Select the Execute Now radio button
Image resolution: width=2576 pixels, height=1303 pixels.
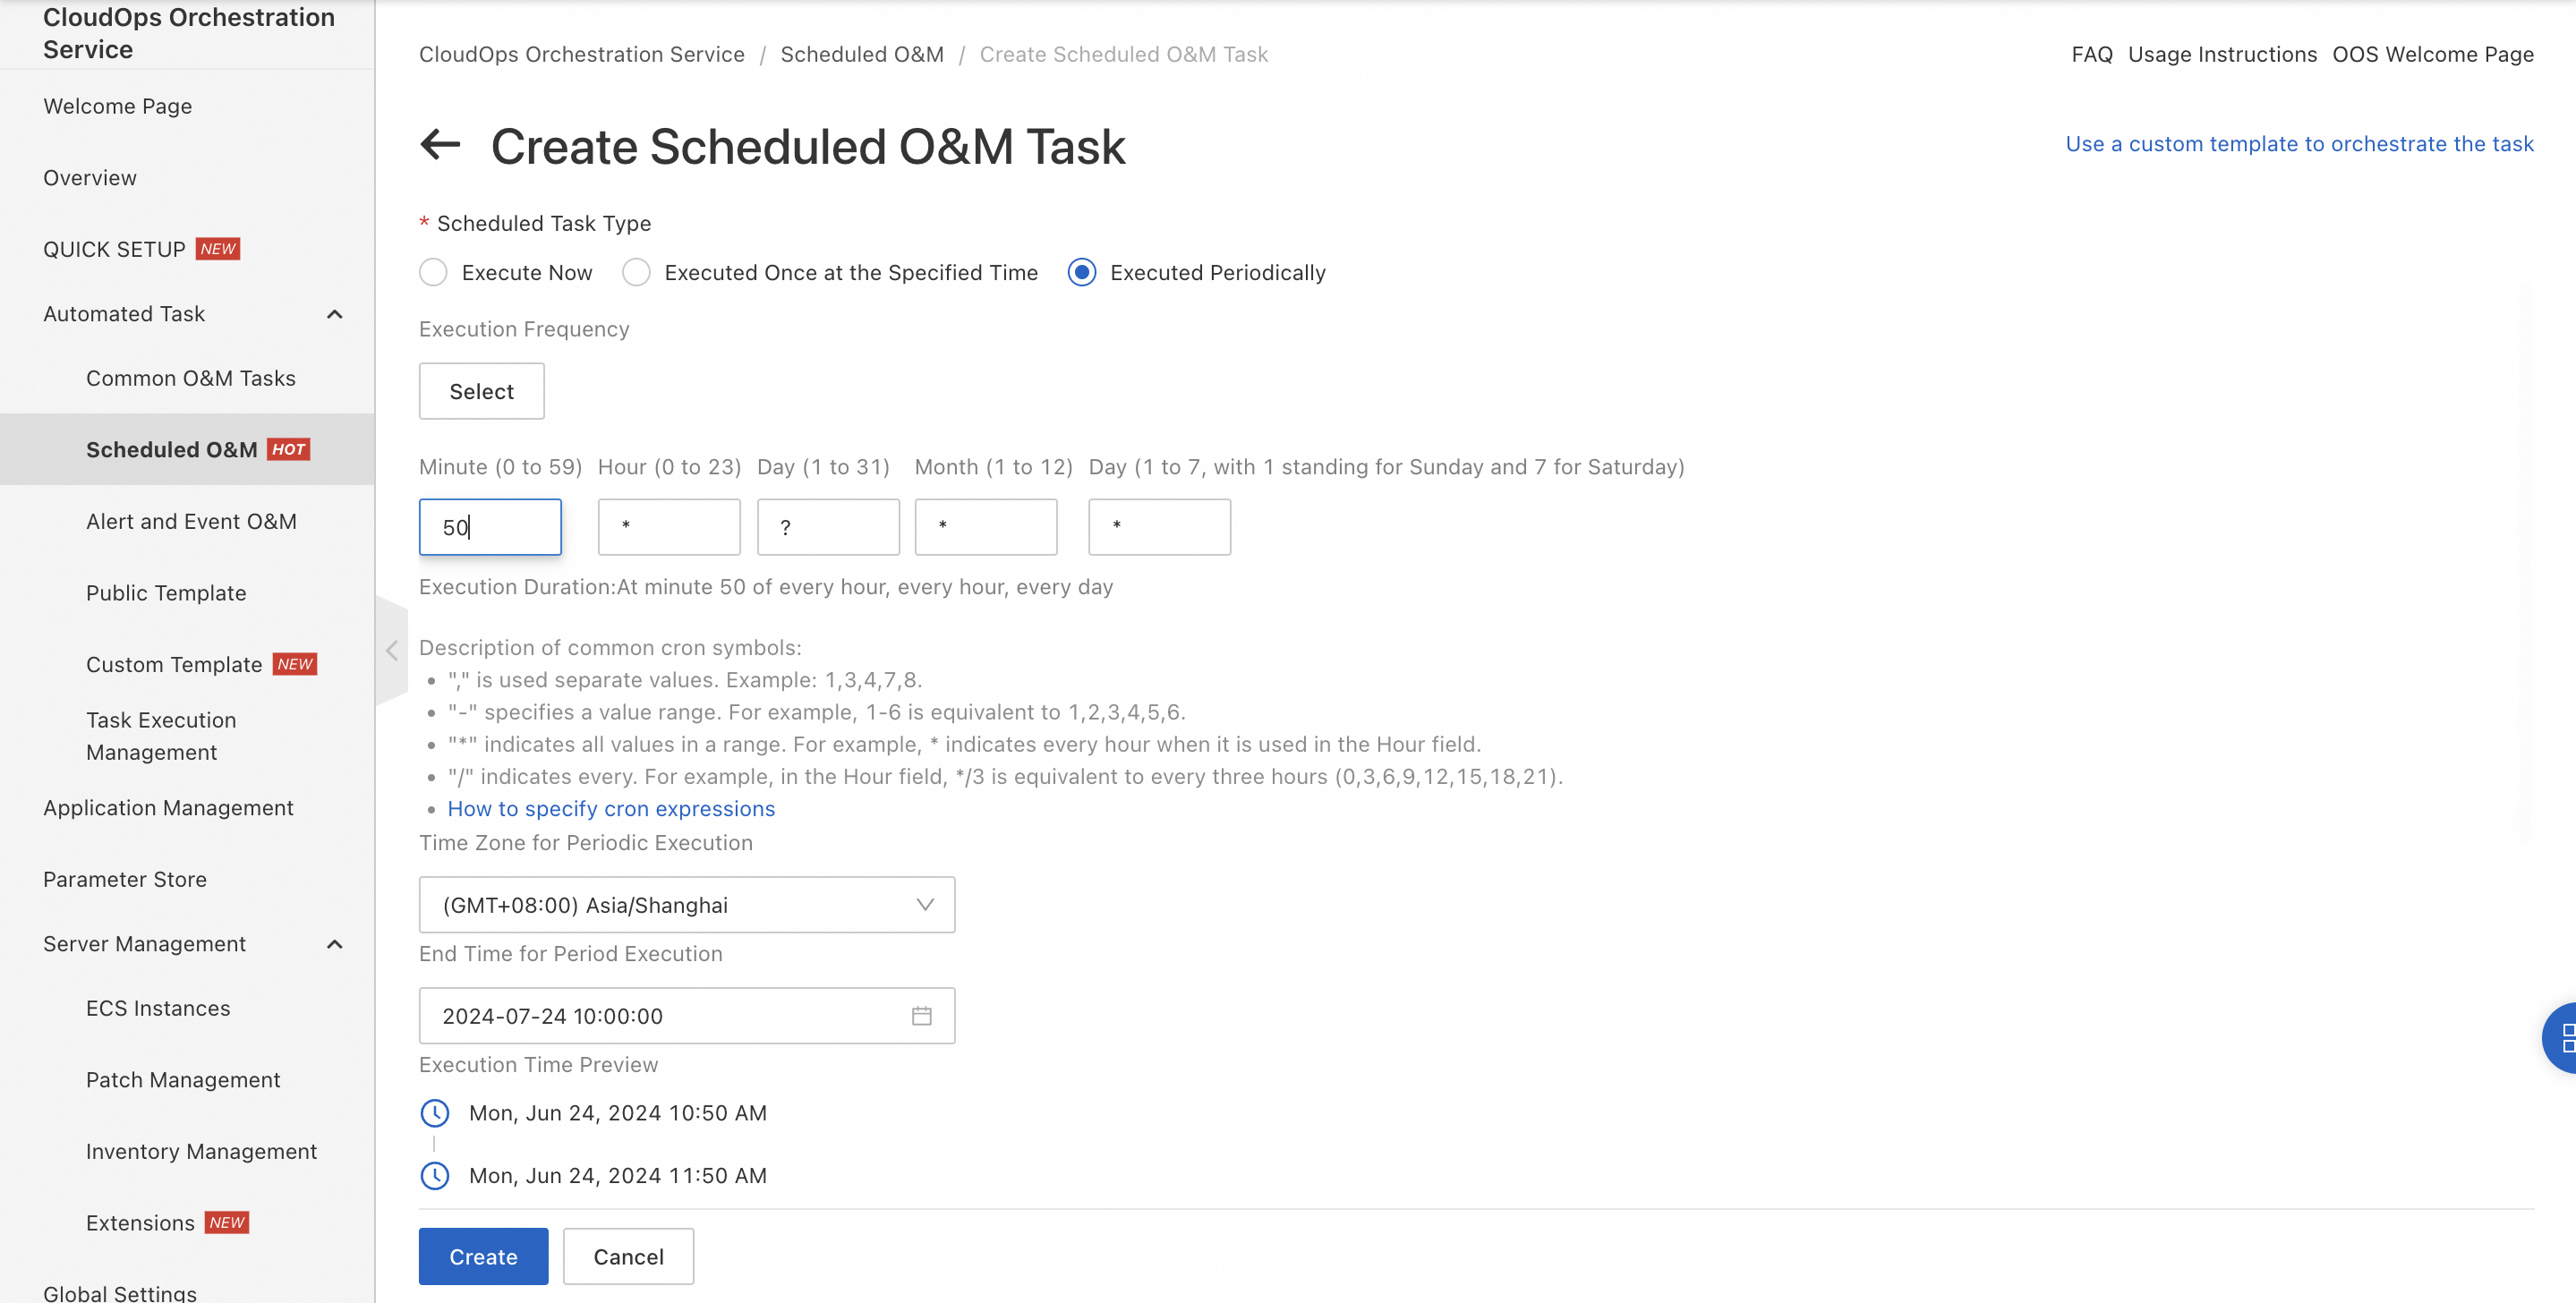pyautogui.click(x=433, y=272)
